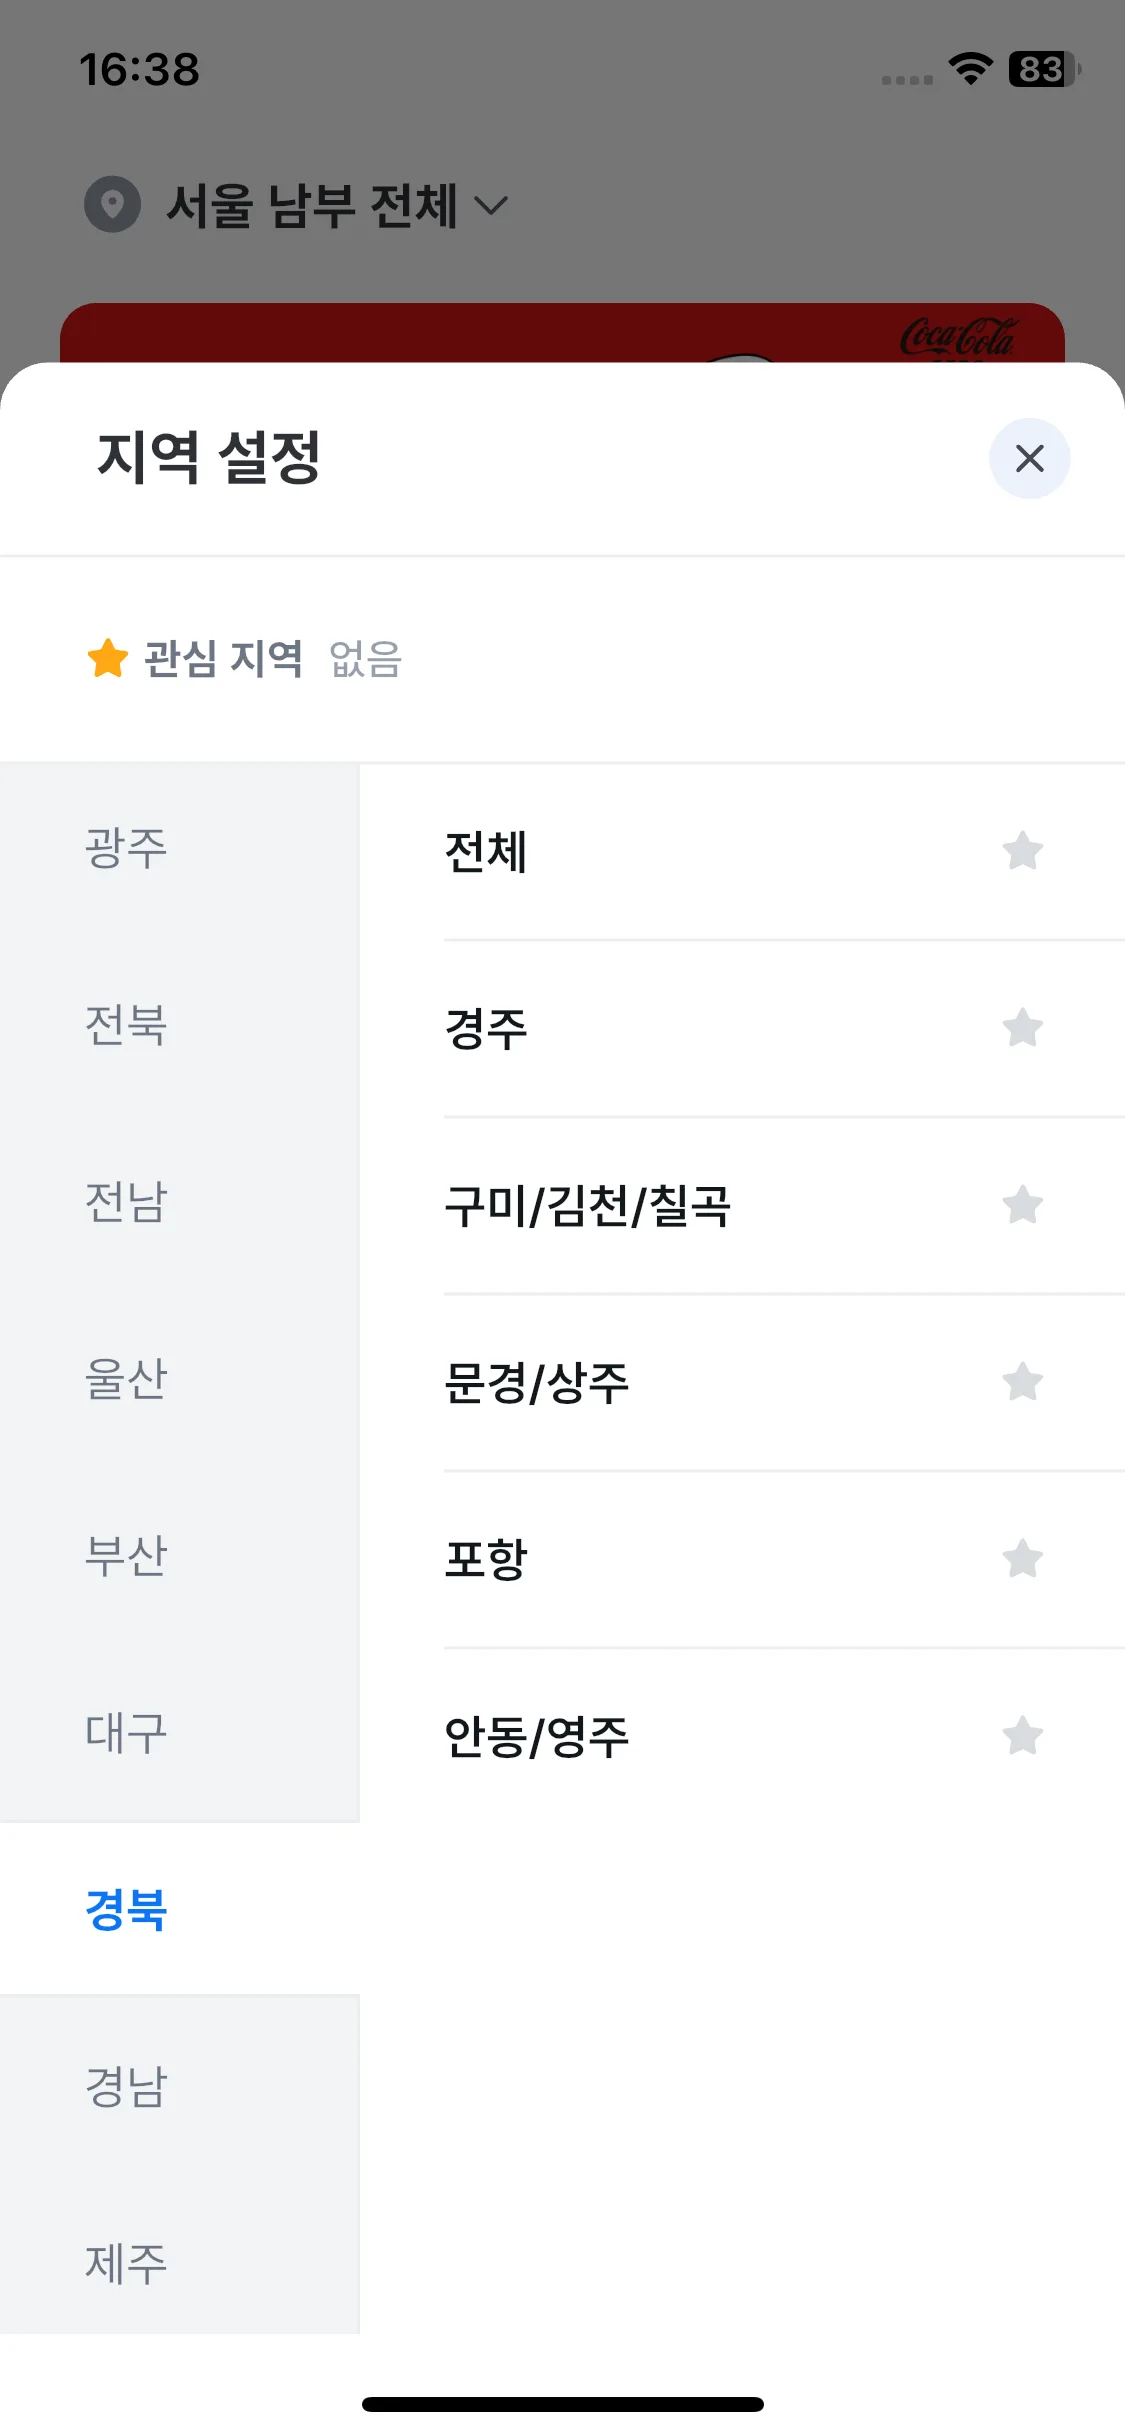Toggle favorite star for 경주
1125x2436 pixels.
pos(1022,1028)
